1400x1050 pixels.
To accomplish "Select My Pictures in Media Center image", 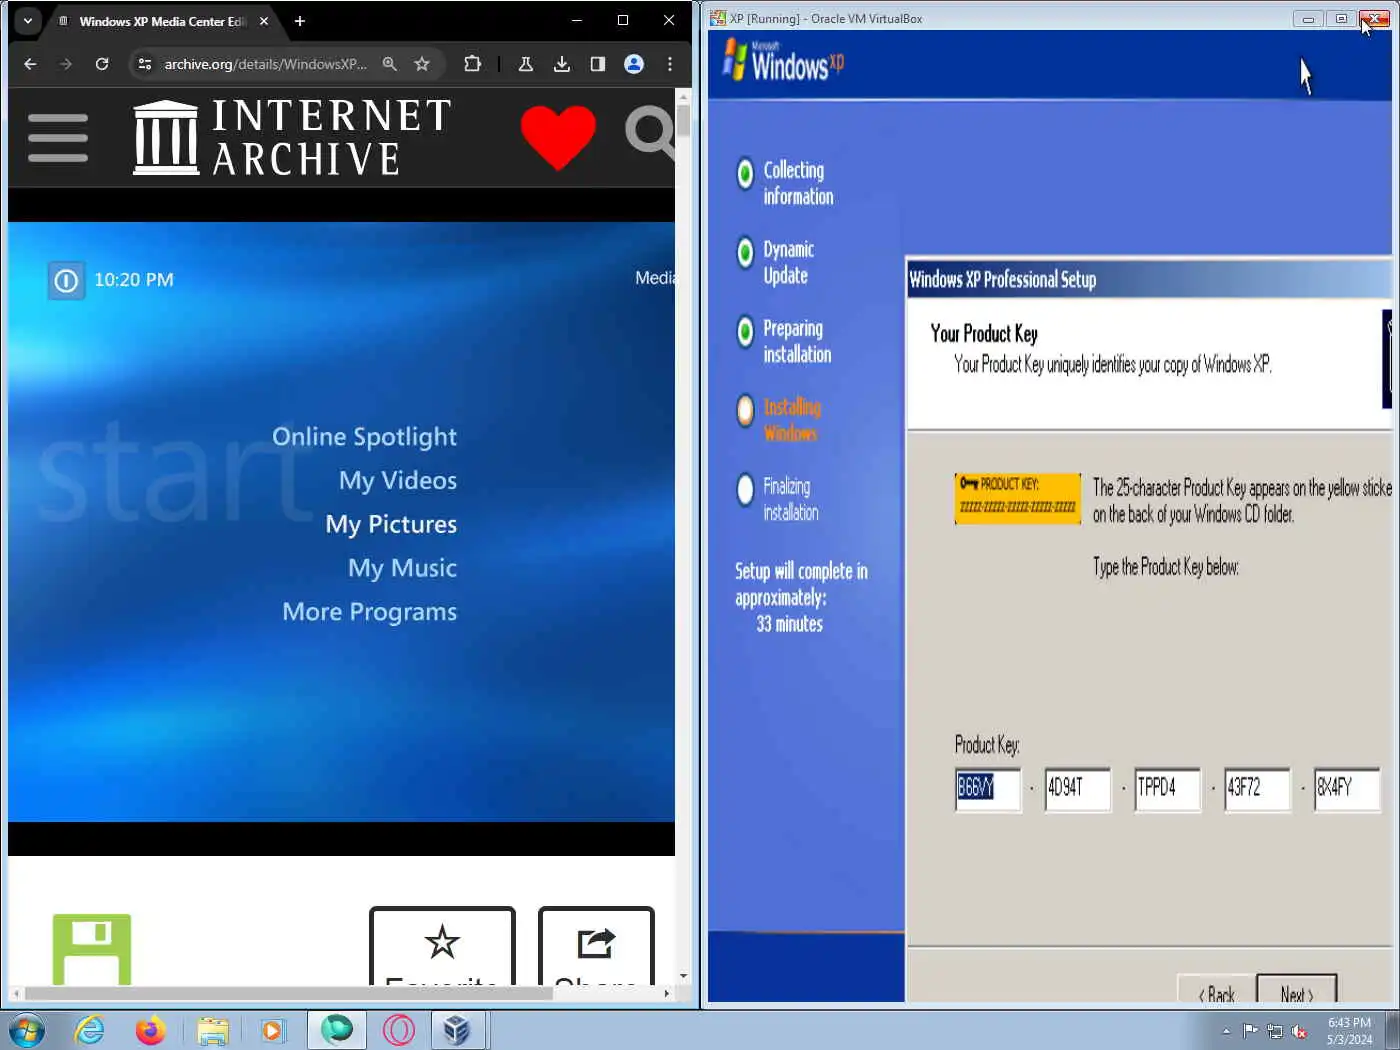I will 391,525.
